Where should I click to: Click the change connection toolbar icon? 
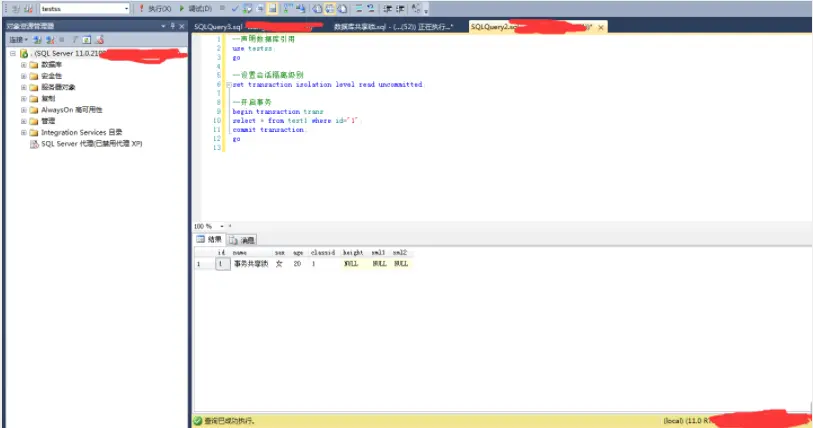coord(29,9)
